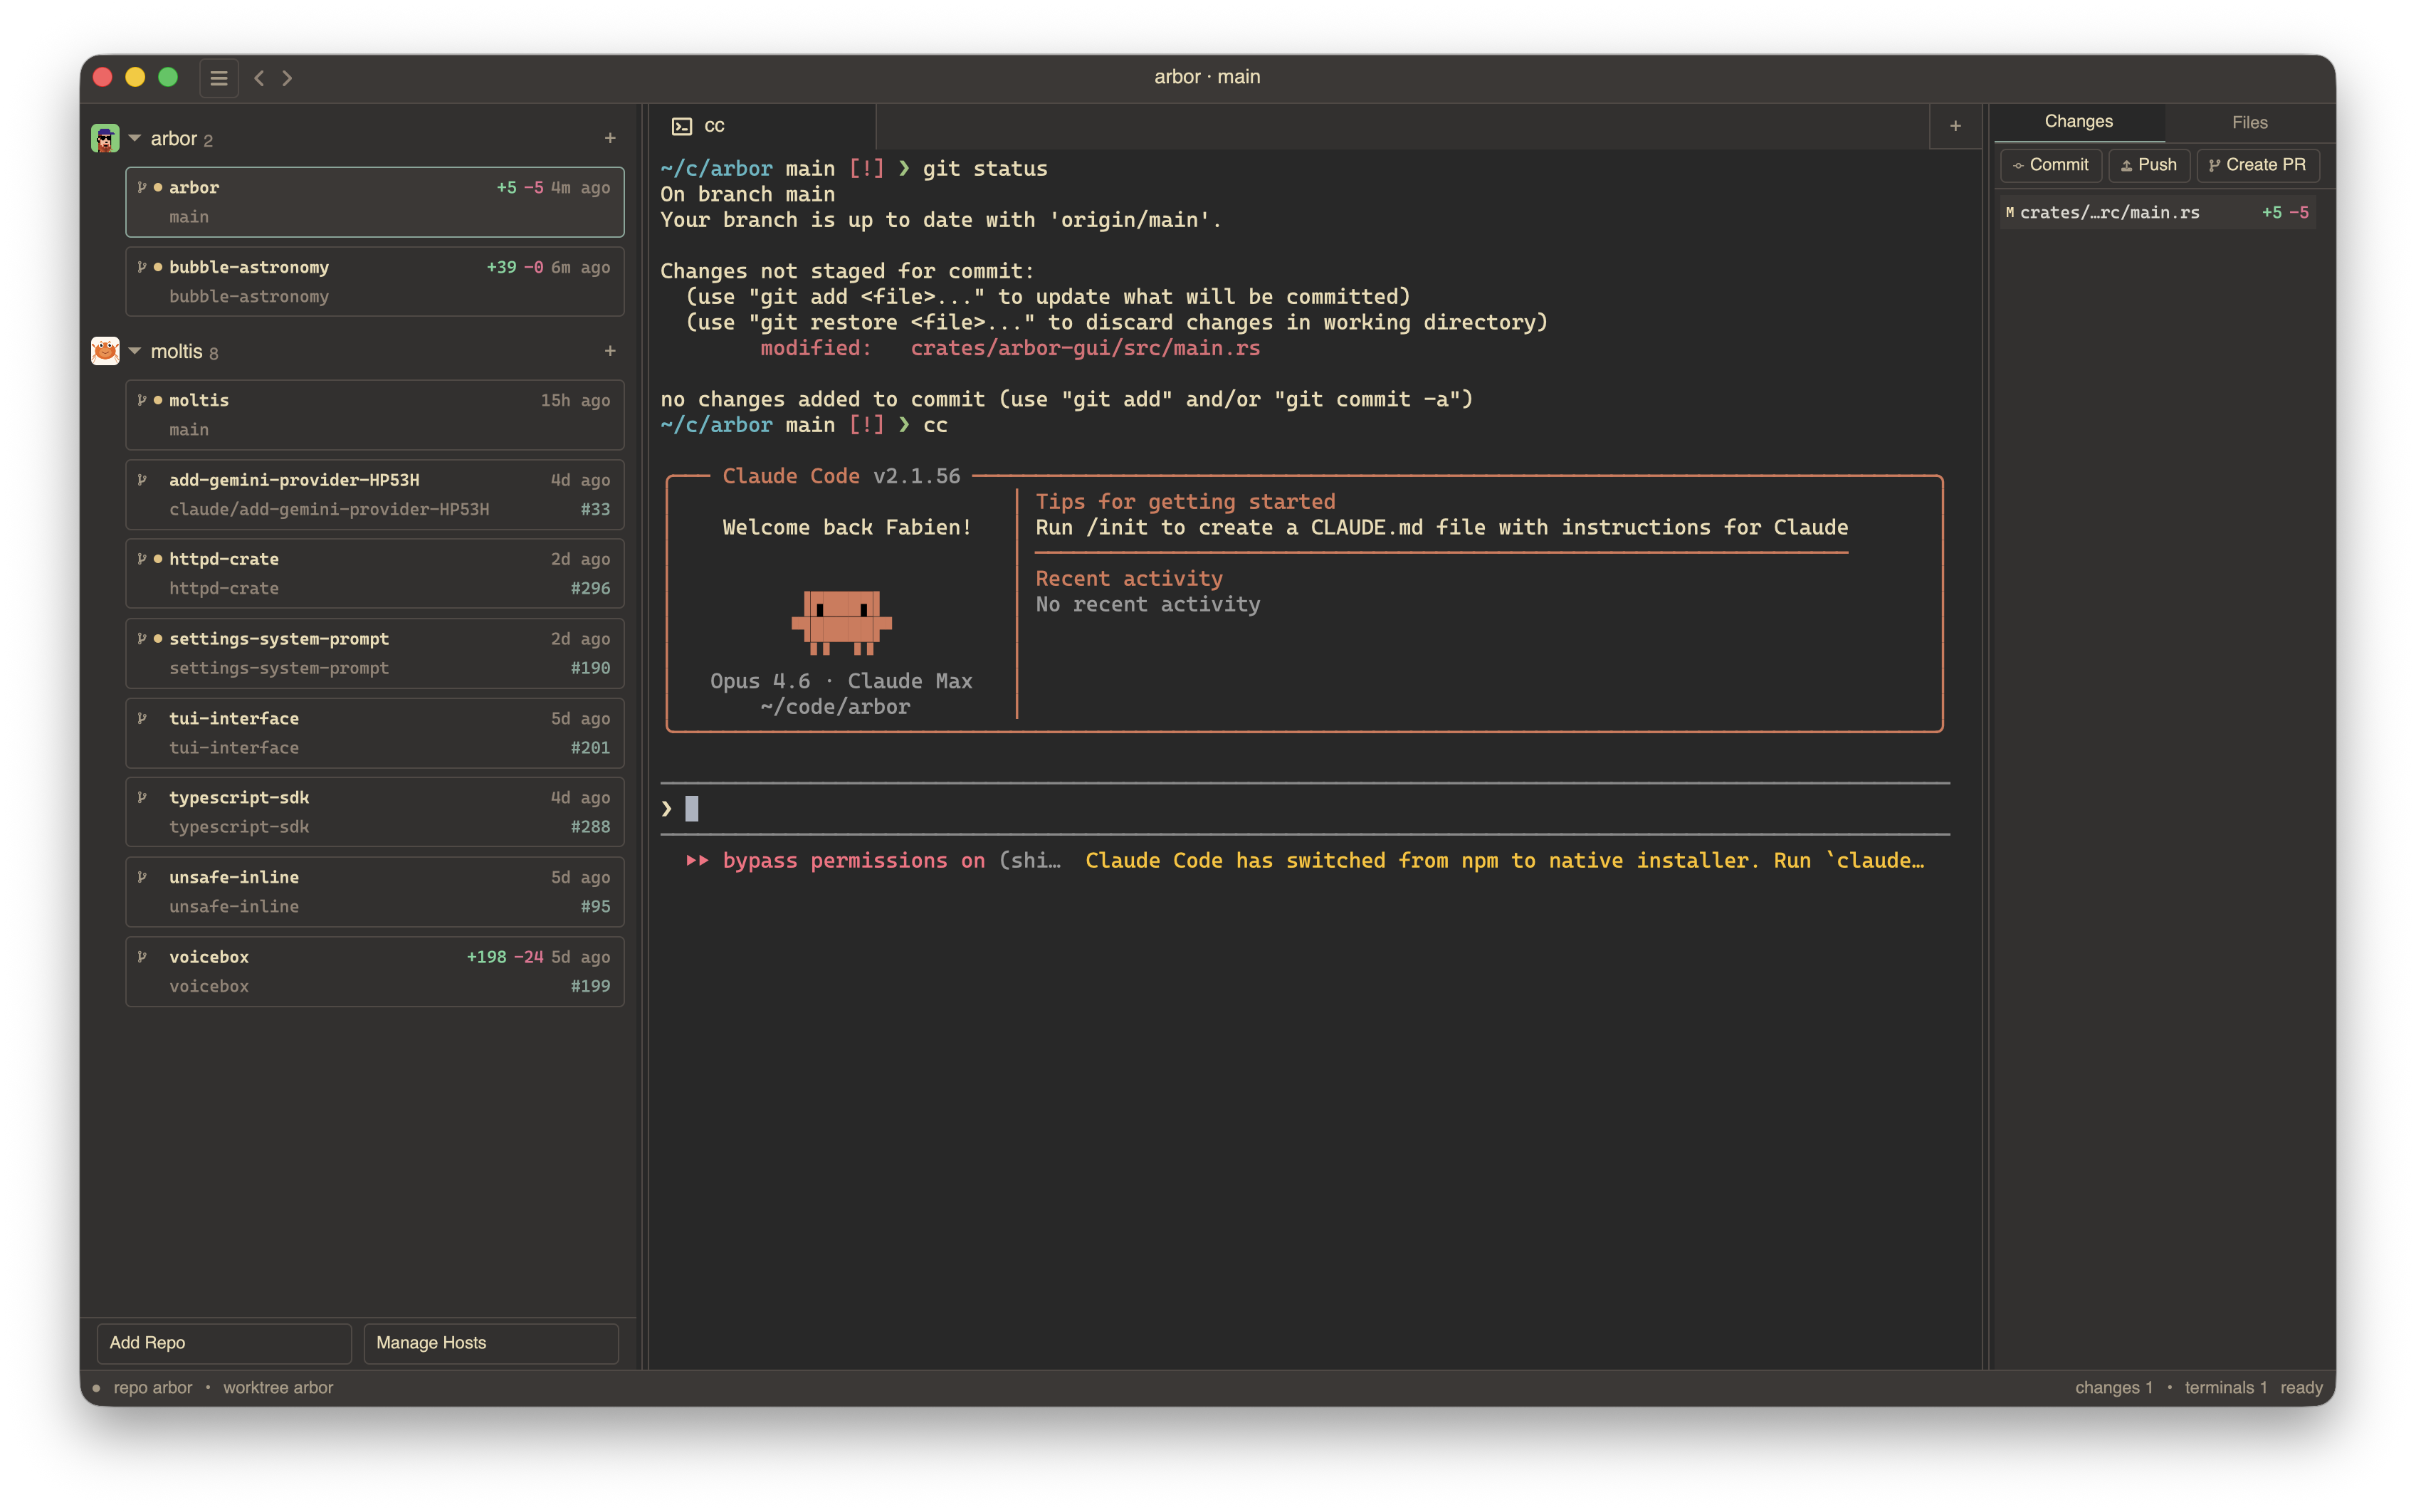This screenshot has height=1512, width=2416.
Task: Click Create PR button
Action: (x=2257, y=165)
